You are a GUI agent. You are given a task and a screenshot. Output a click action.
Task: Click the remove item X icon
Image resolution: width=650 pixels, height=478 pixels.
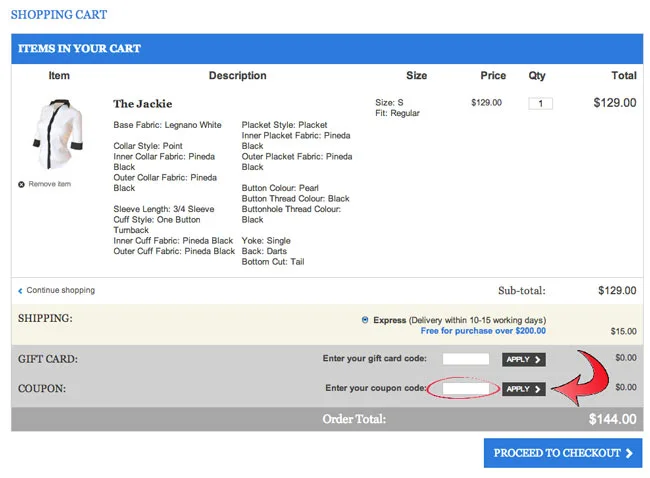22,184
